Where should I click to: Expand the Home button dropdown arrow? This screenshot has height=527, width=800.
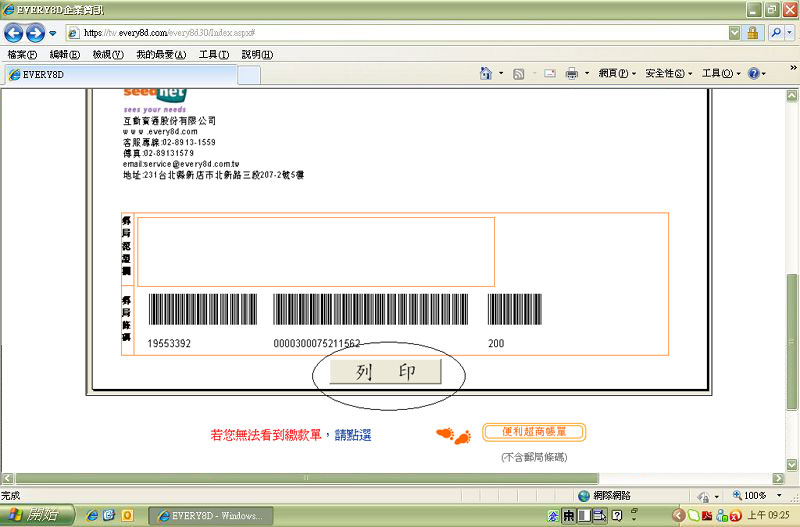click(501, 74)
